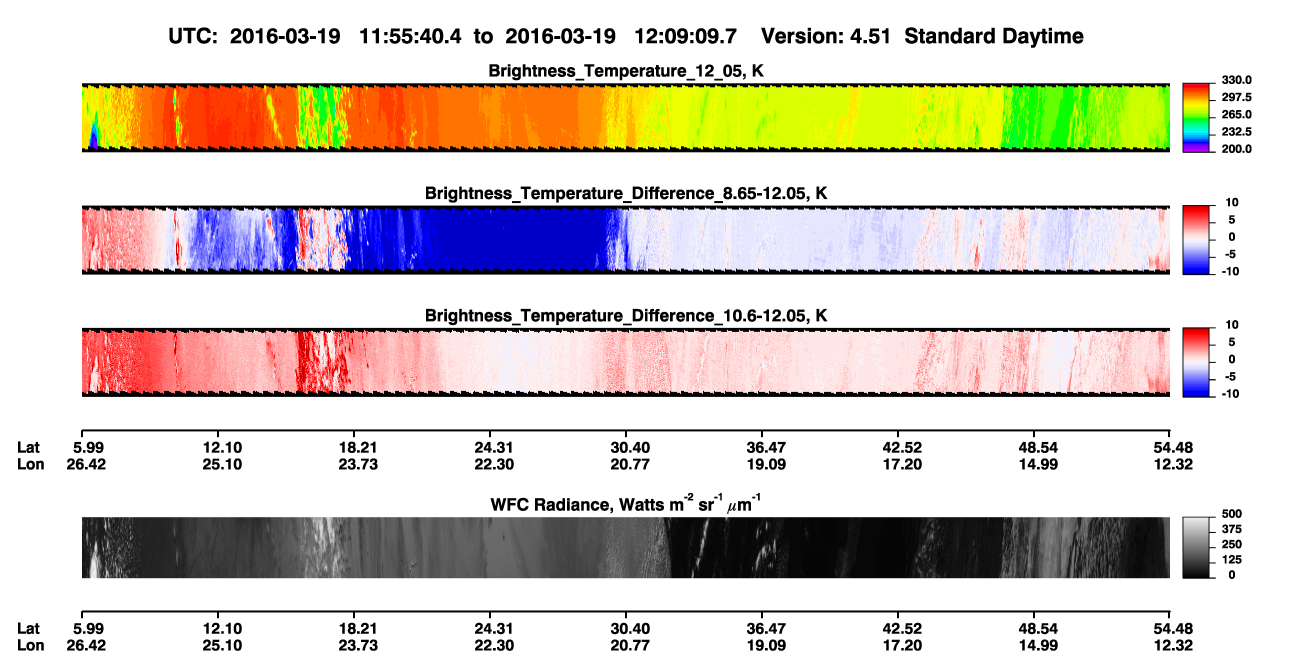Click '-10' on the 10.6-12.05 color bar
Viewport: 1300px width, 667px height.
pos(1231,395)
